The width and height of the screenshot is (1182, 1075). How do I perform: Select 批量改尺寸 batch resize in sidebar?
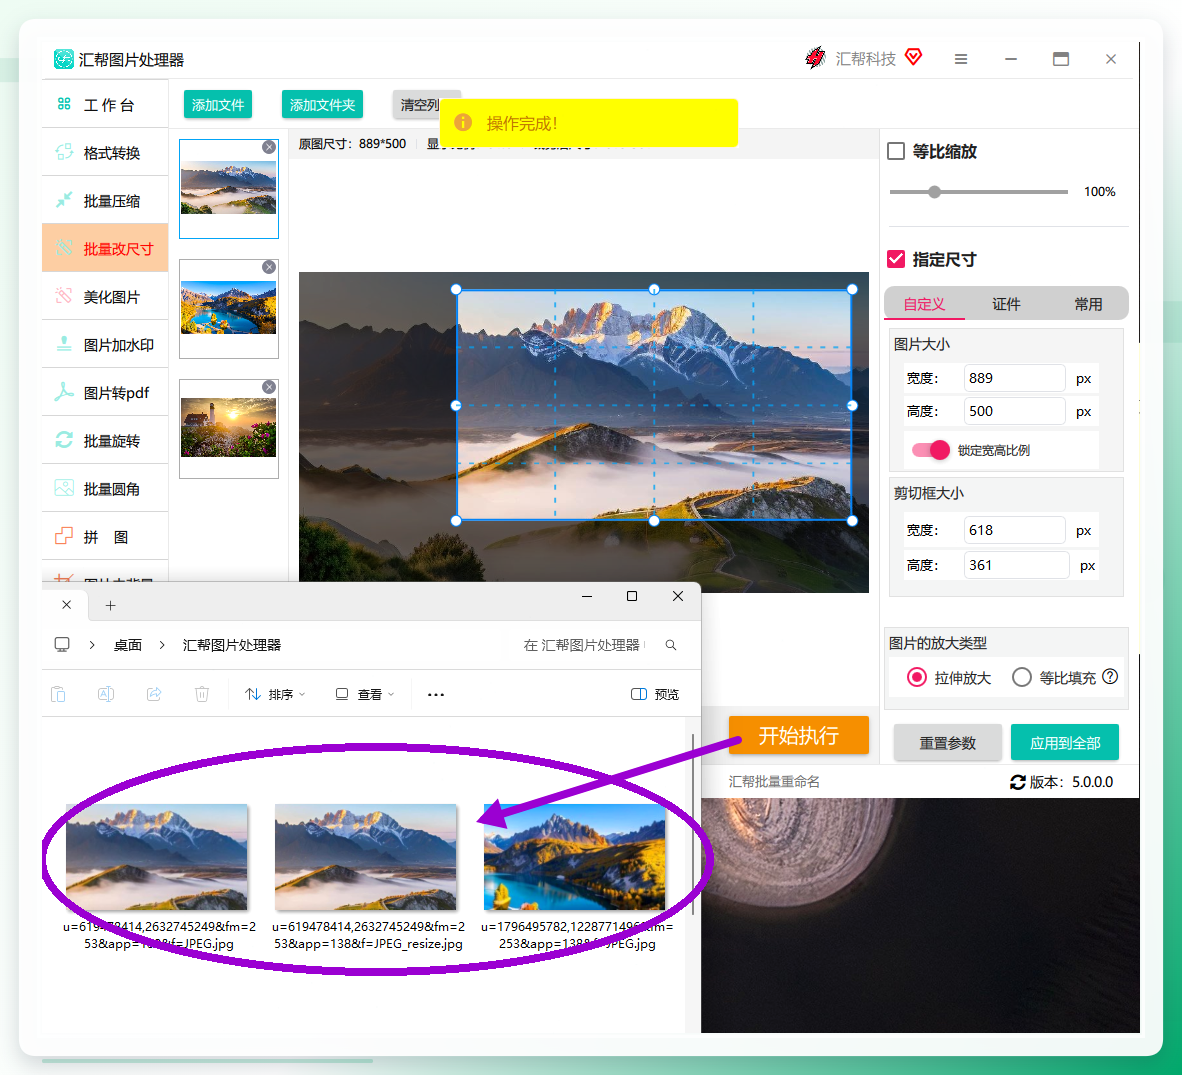click(105, 248)
